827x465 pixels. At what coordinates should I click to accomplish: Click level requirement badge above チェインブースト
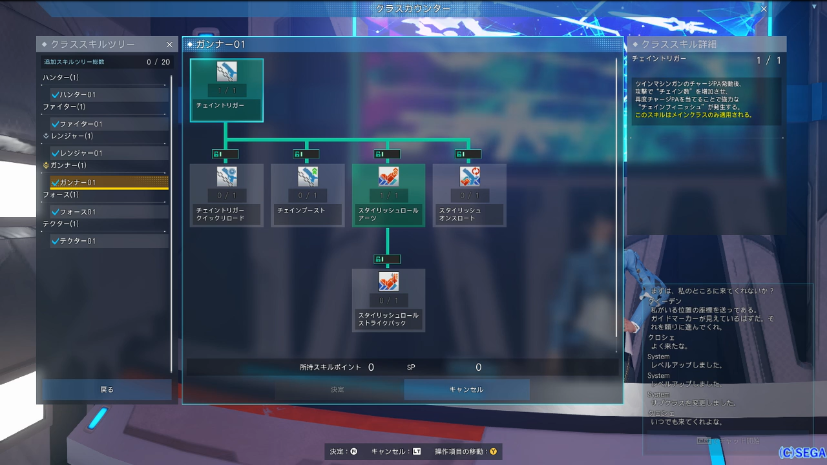pyautogui.click(x=306, y=154)
